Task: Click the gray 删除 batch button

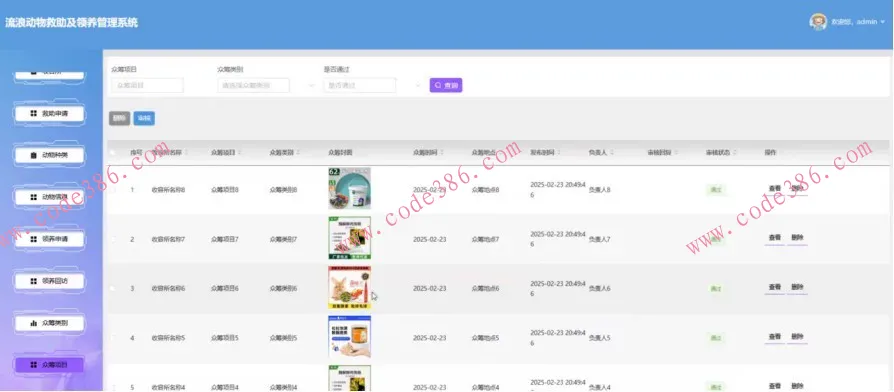Action: (119, 119)
